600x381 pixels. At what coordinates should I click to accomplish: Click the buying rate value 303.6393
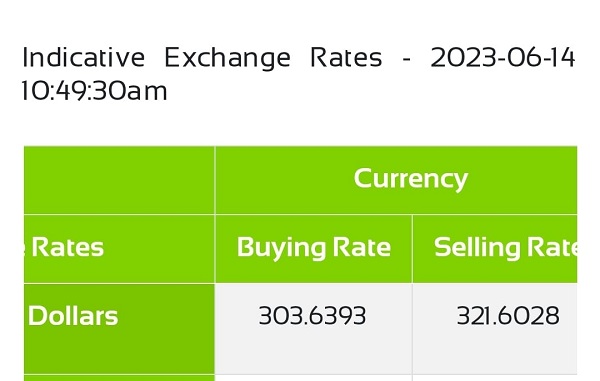pyautogui.click(x=312, y=316)
